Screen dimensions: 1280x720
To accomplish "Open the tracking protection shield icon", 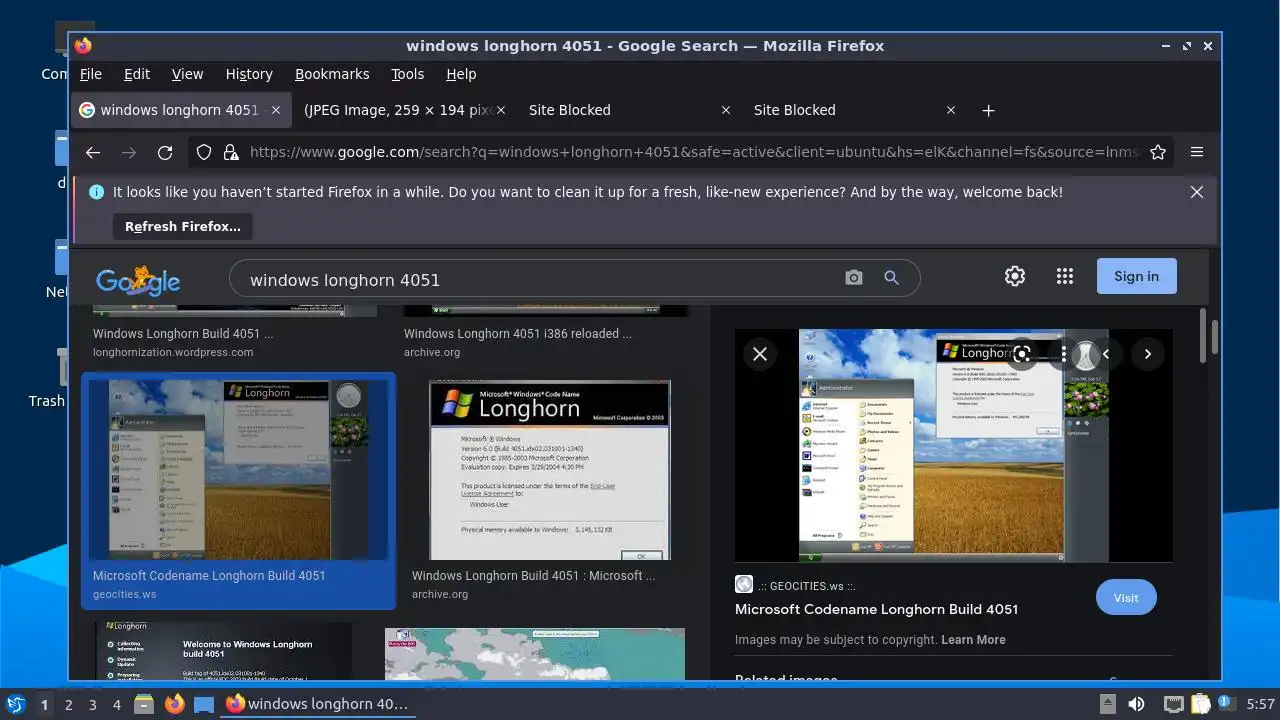I will click(x=204, y=152).
